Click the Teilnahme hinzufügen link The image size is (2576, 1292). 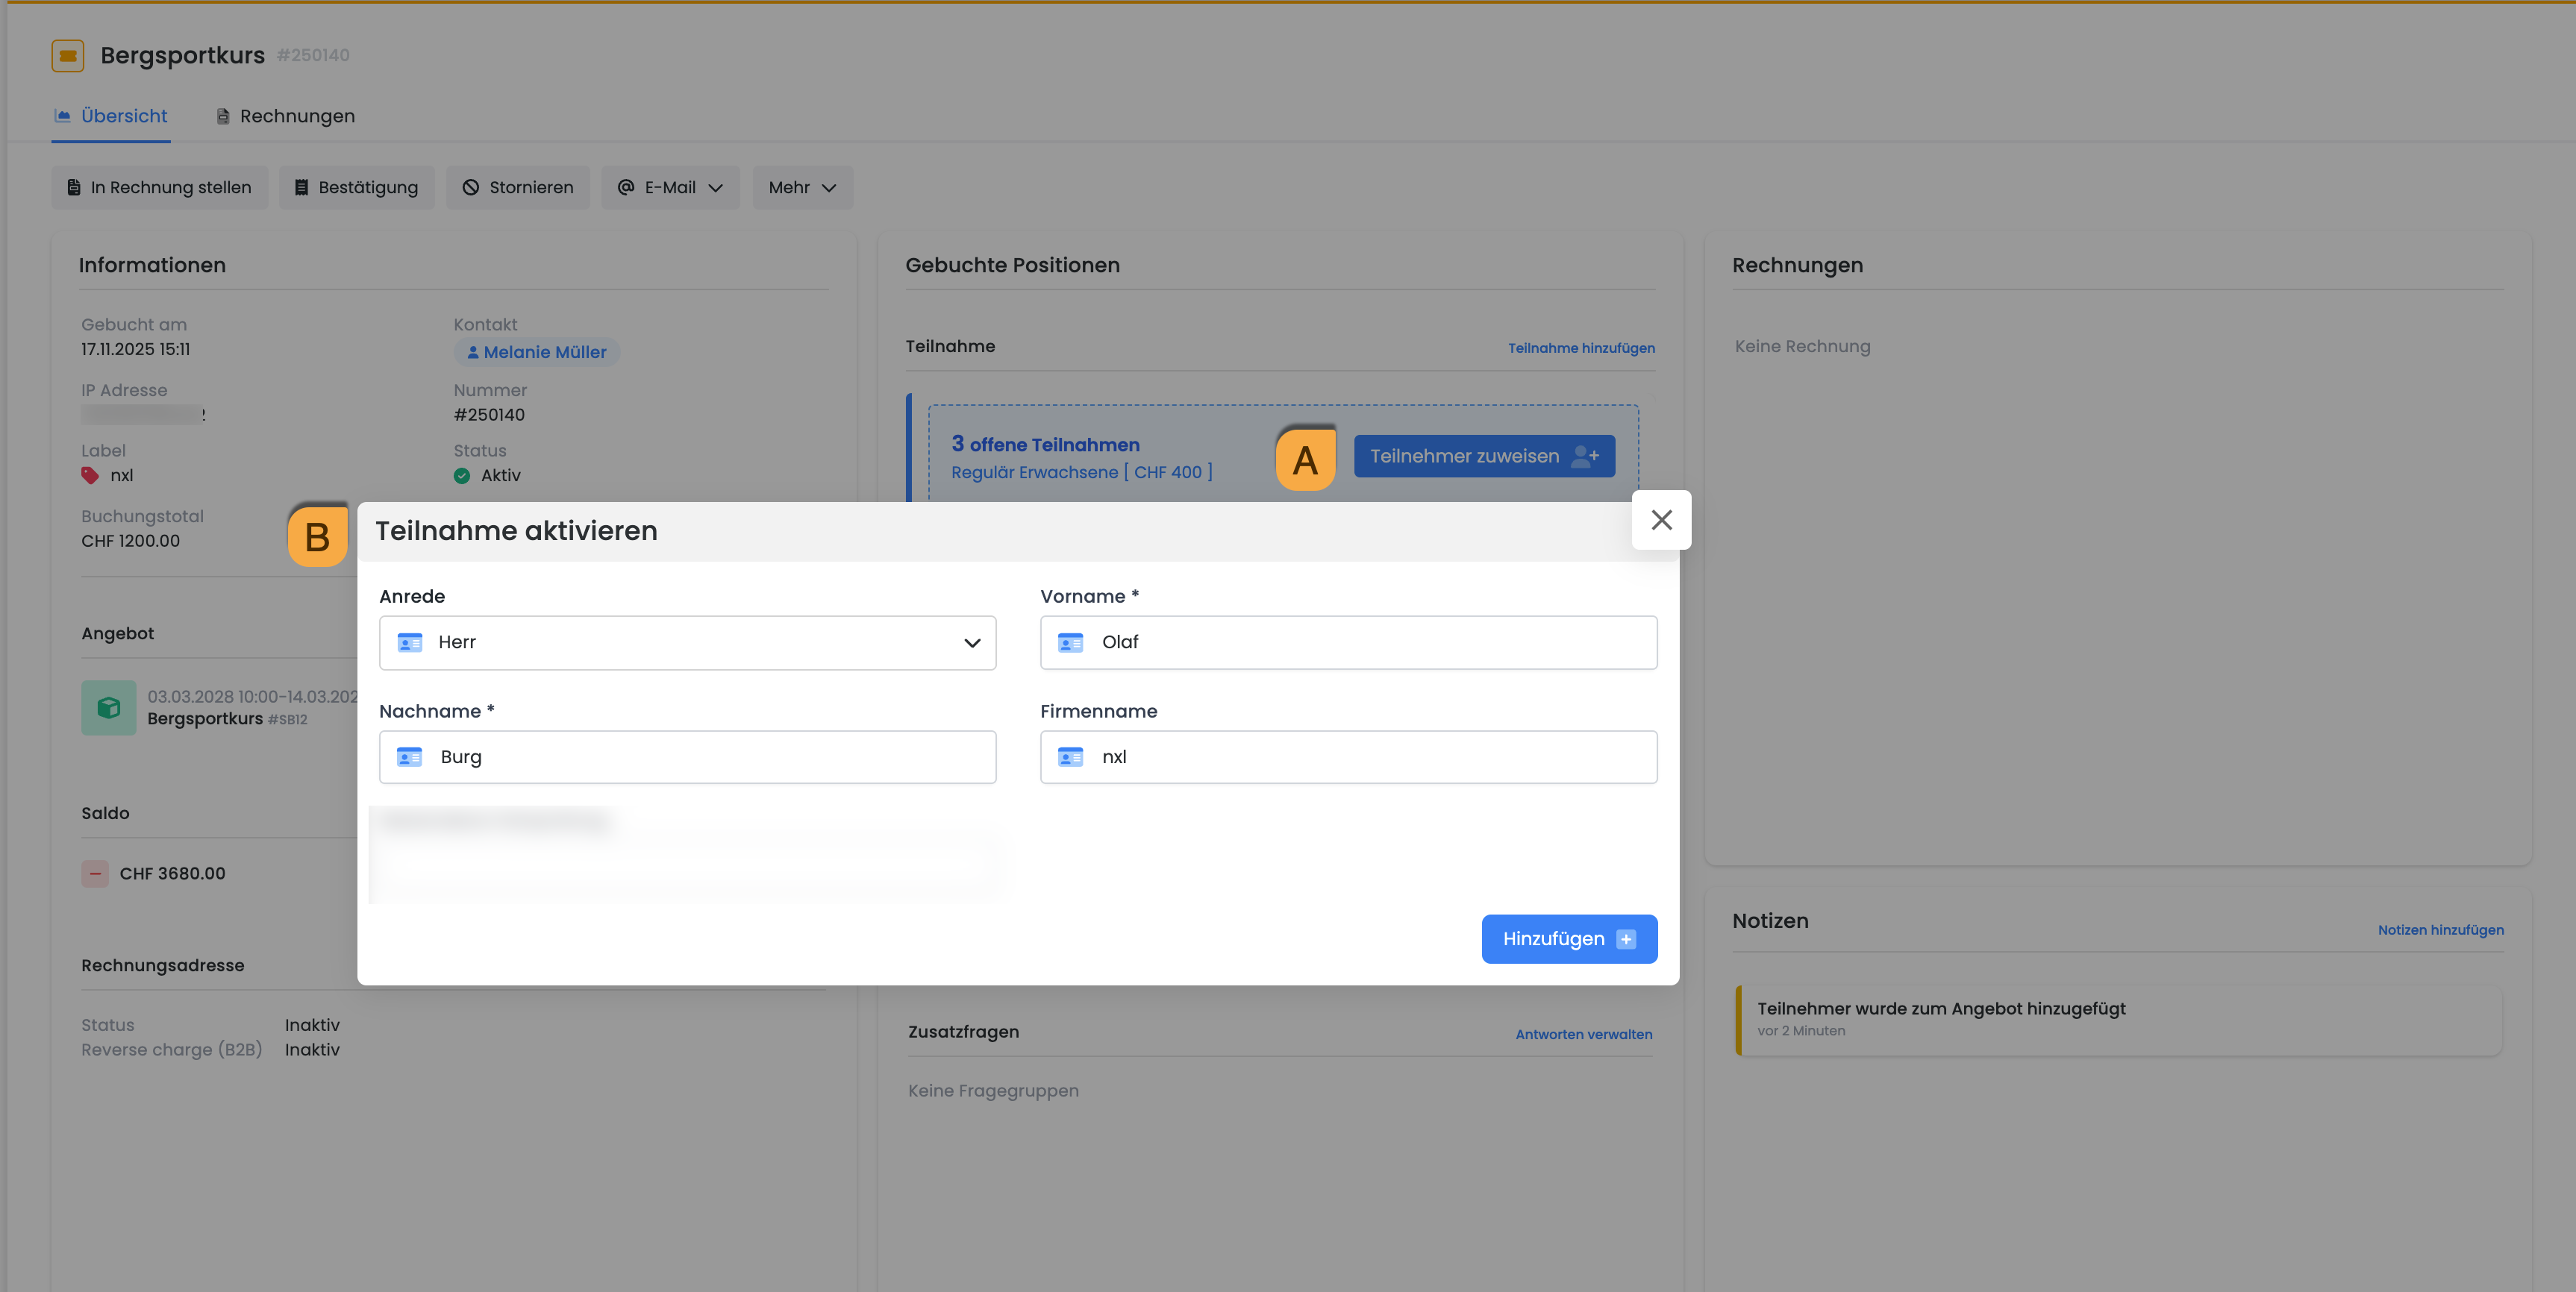1580,348
